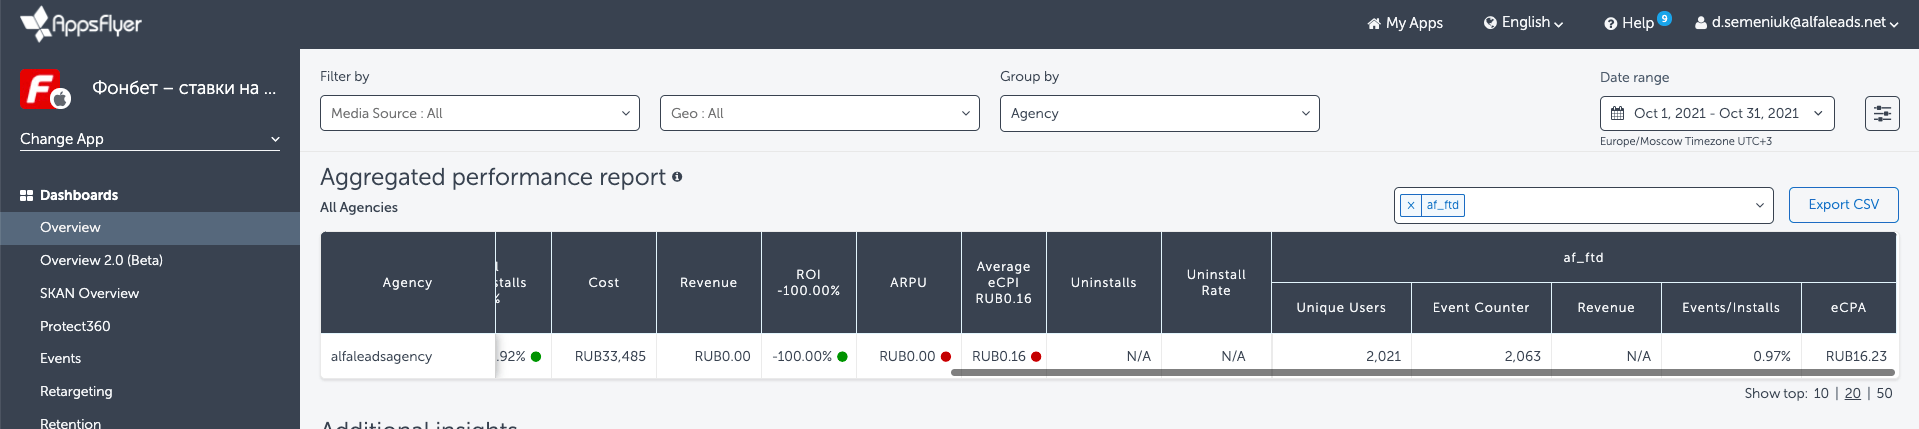Open the filter settings sliders icon

coord(1882,113)
